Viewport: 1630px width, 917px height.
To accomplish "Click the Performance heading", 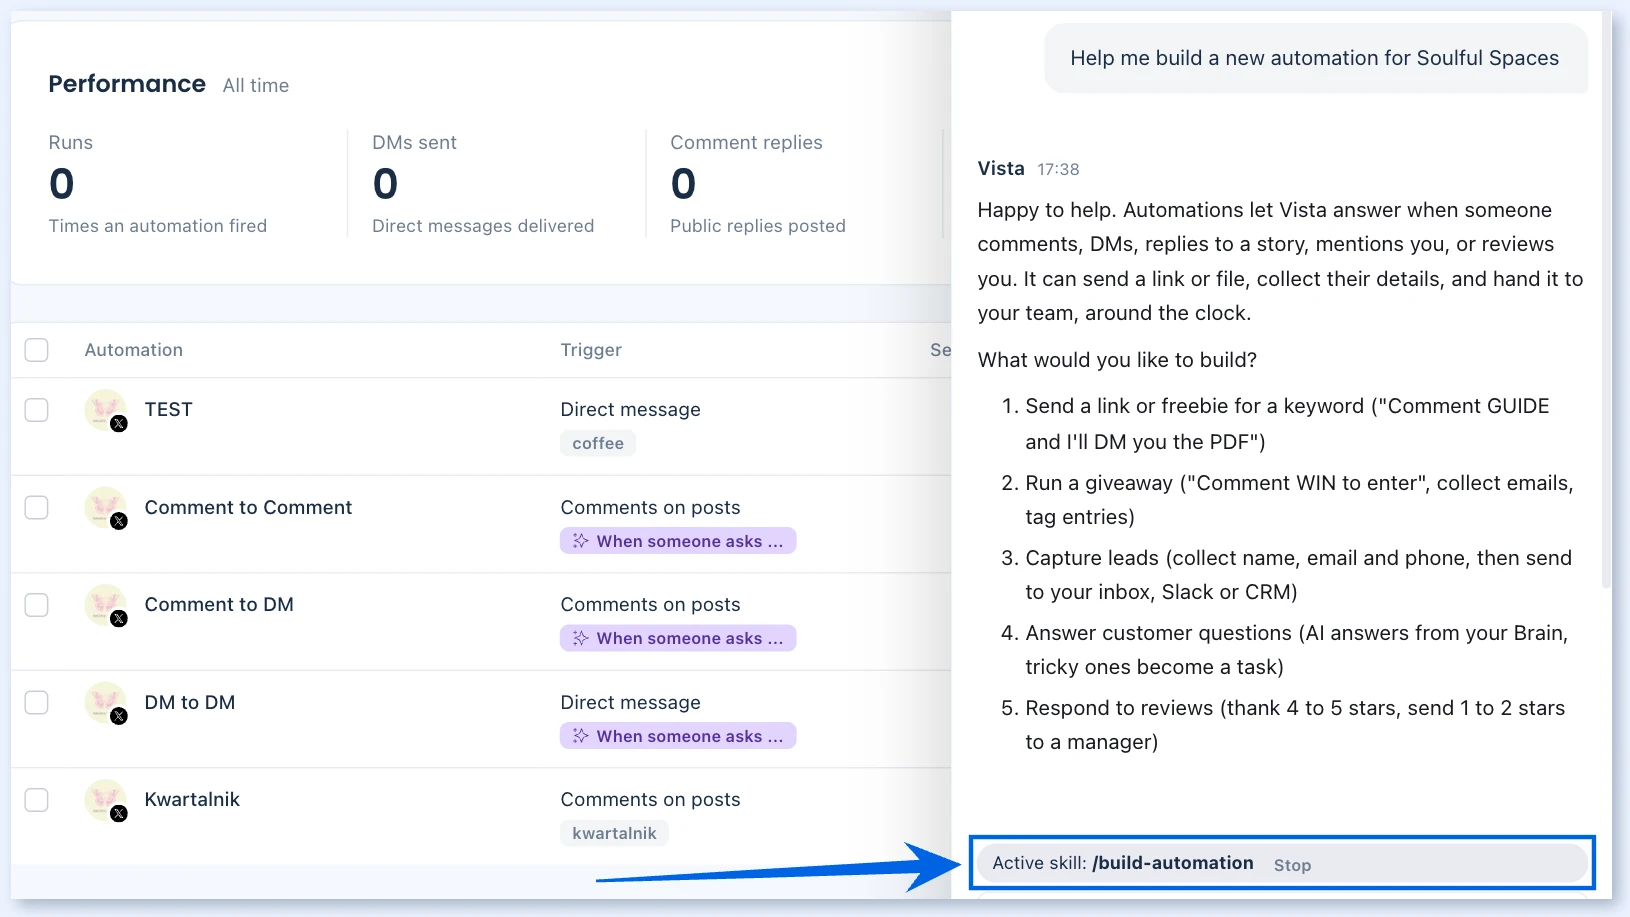I will pyautogui.click(x=127, y=84).
